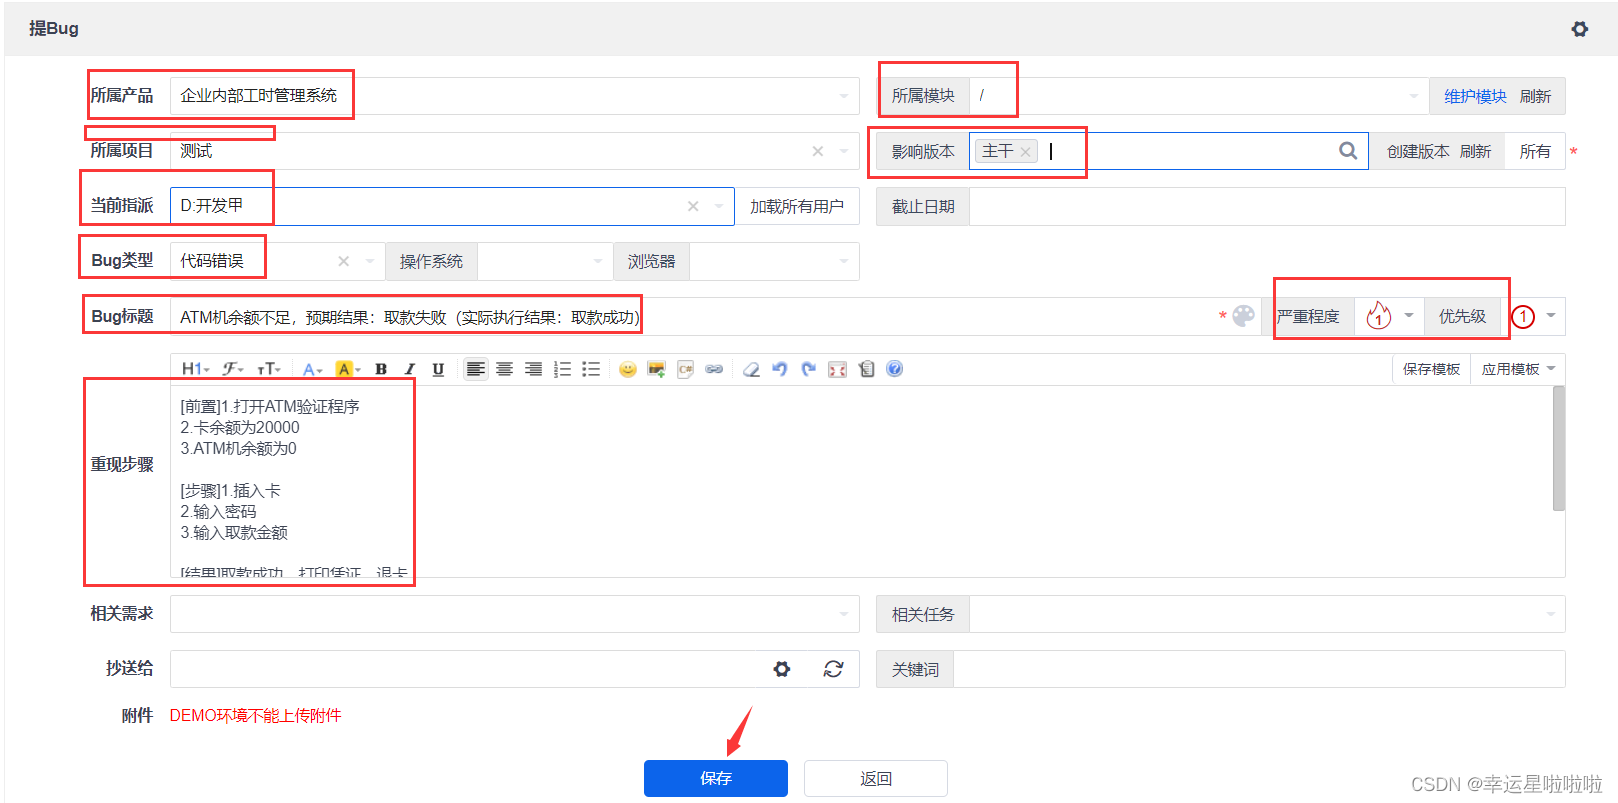Expand the 所属项目 dropdown arrow
The height and width of the screenshot is (803, 1618).
(x=844, y=151)
